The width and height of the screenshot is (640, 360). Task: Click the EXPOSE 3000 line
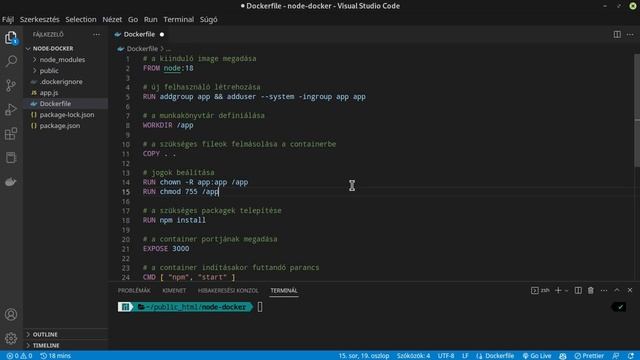(x=166, y=249)
